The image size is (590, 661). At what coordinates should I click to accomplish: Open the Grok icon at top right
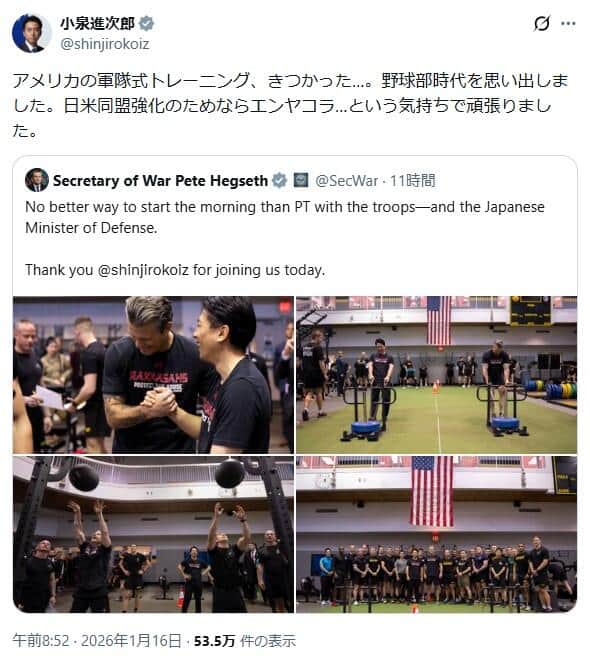(542, 23)
